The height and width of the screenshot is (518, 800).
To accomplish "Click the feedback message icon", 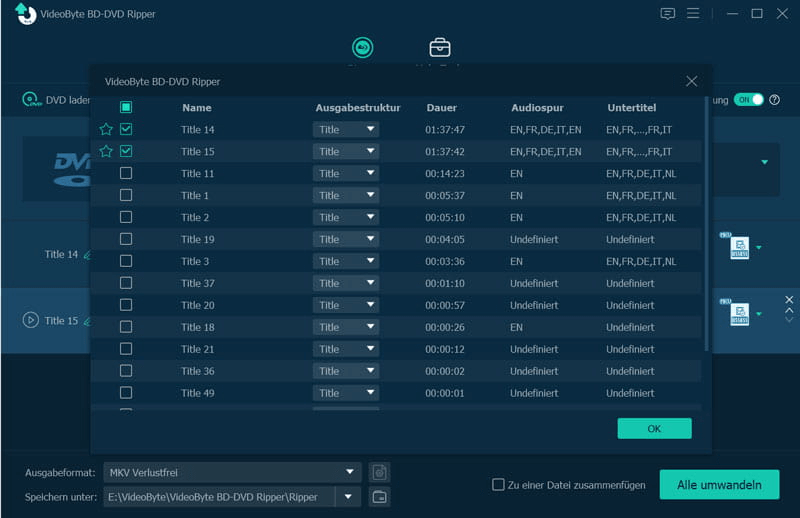I will 667,13.
